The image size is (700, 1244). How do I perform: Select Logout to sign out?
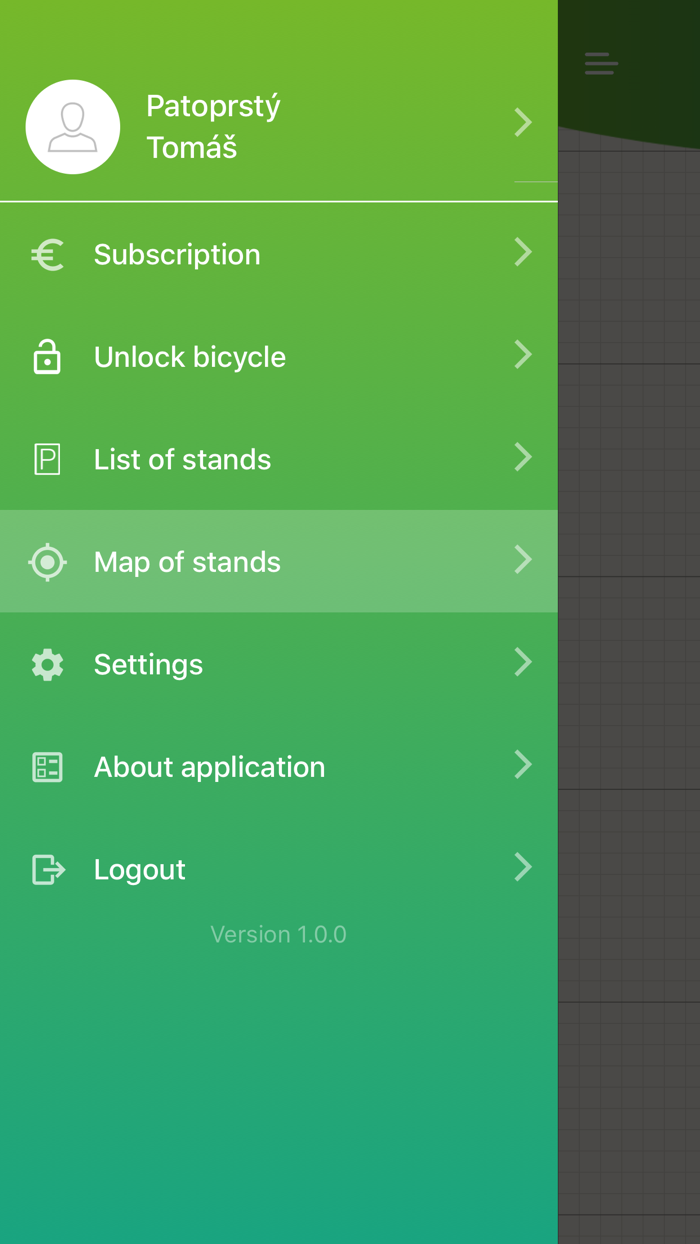pyautogui.click(x=279, y=869)
